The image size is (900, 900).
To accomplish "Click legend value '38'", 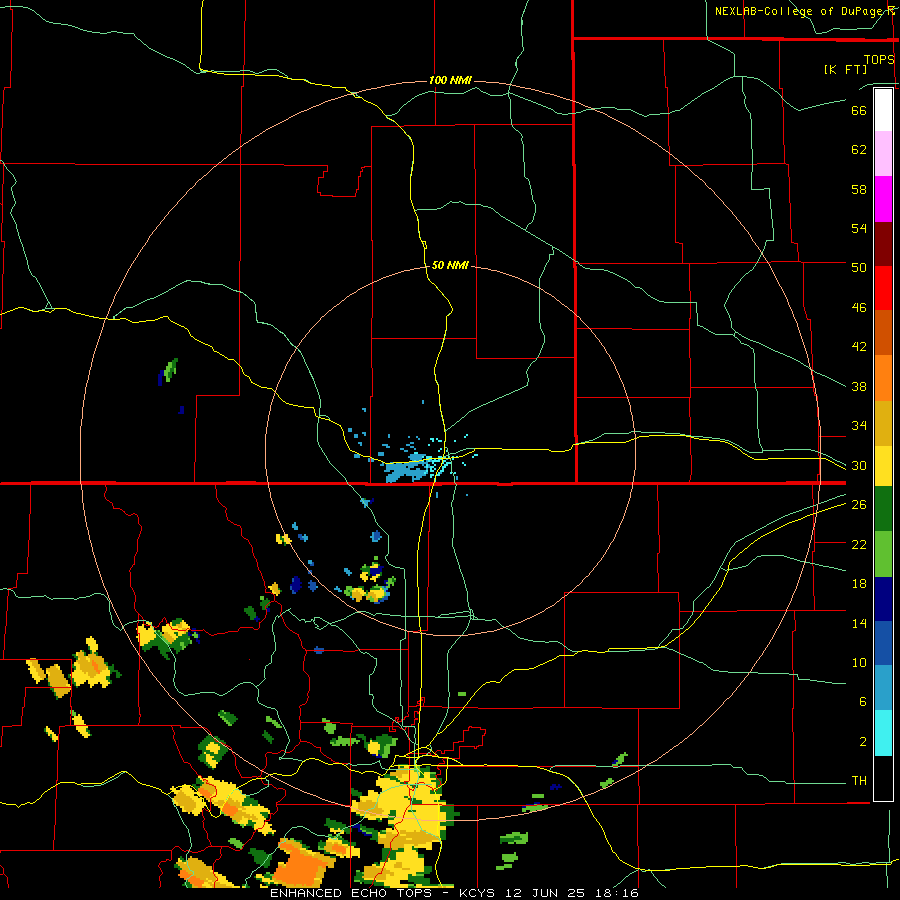I will (x=859, y=386).
